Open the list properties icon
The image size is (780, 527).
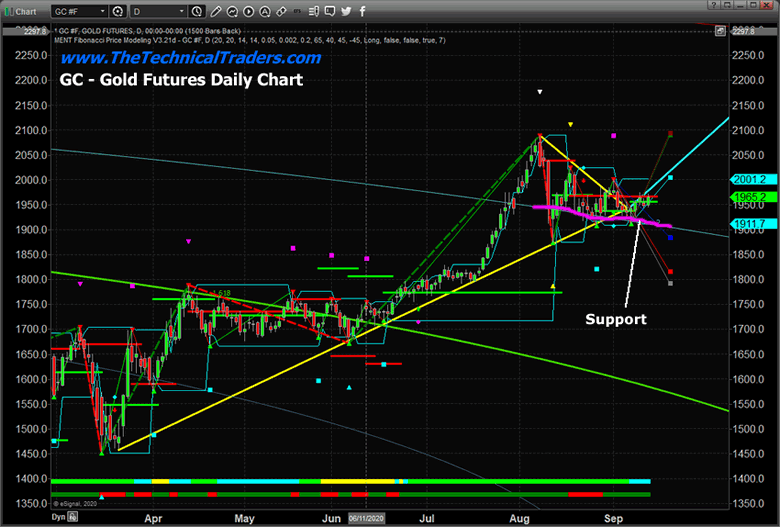[x=313, y=11]
